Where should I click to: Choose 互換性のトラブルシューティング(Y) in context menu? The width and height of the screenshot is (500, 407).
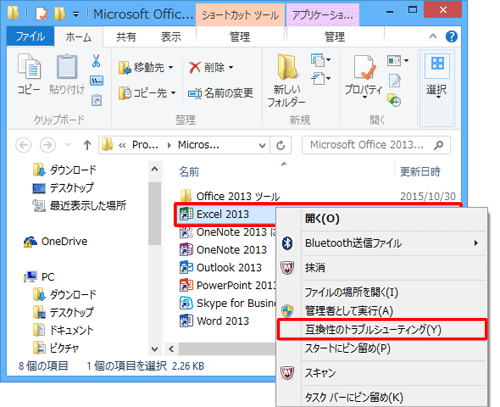(381, 329)
